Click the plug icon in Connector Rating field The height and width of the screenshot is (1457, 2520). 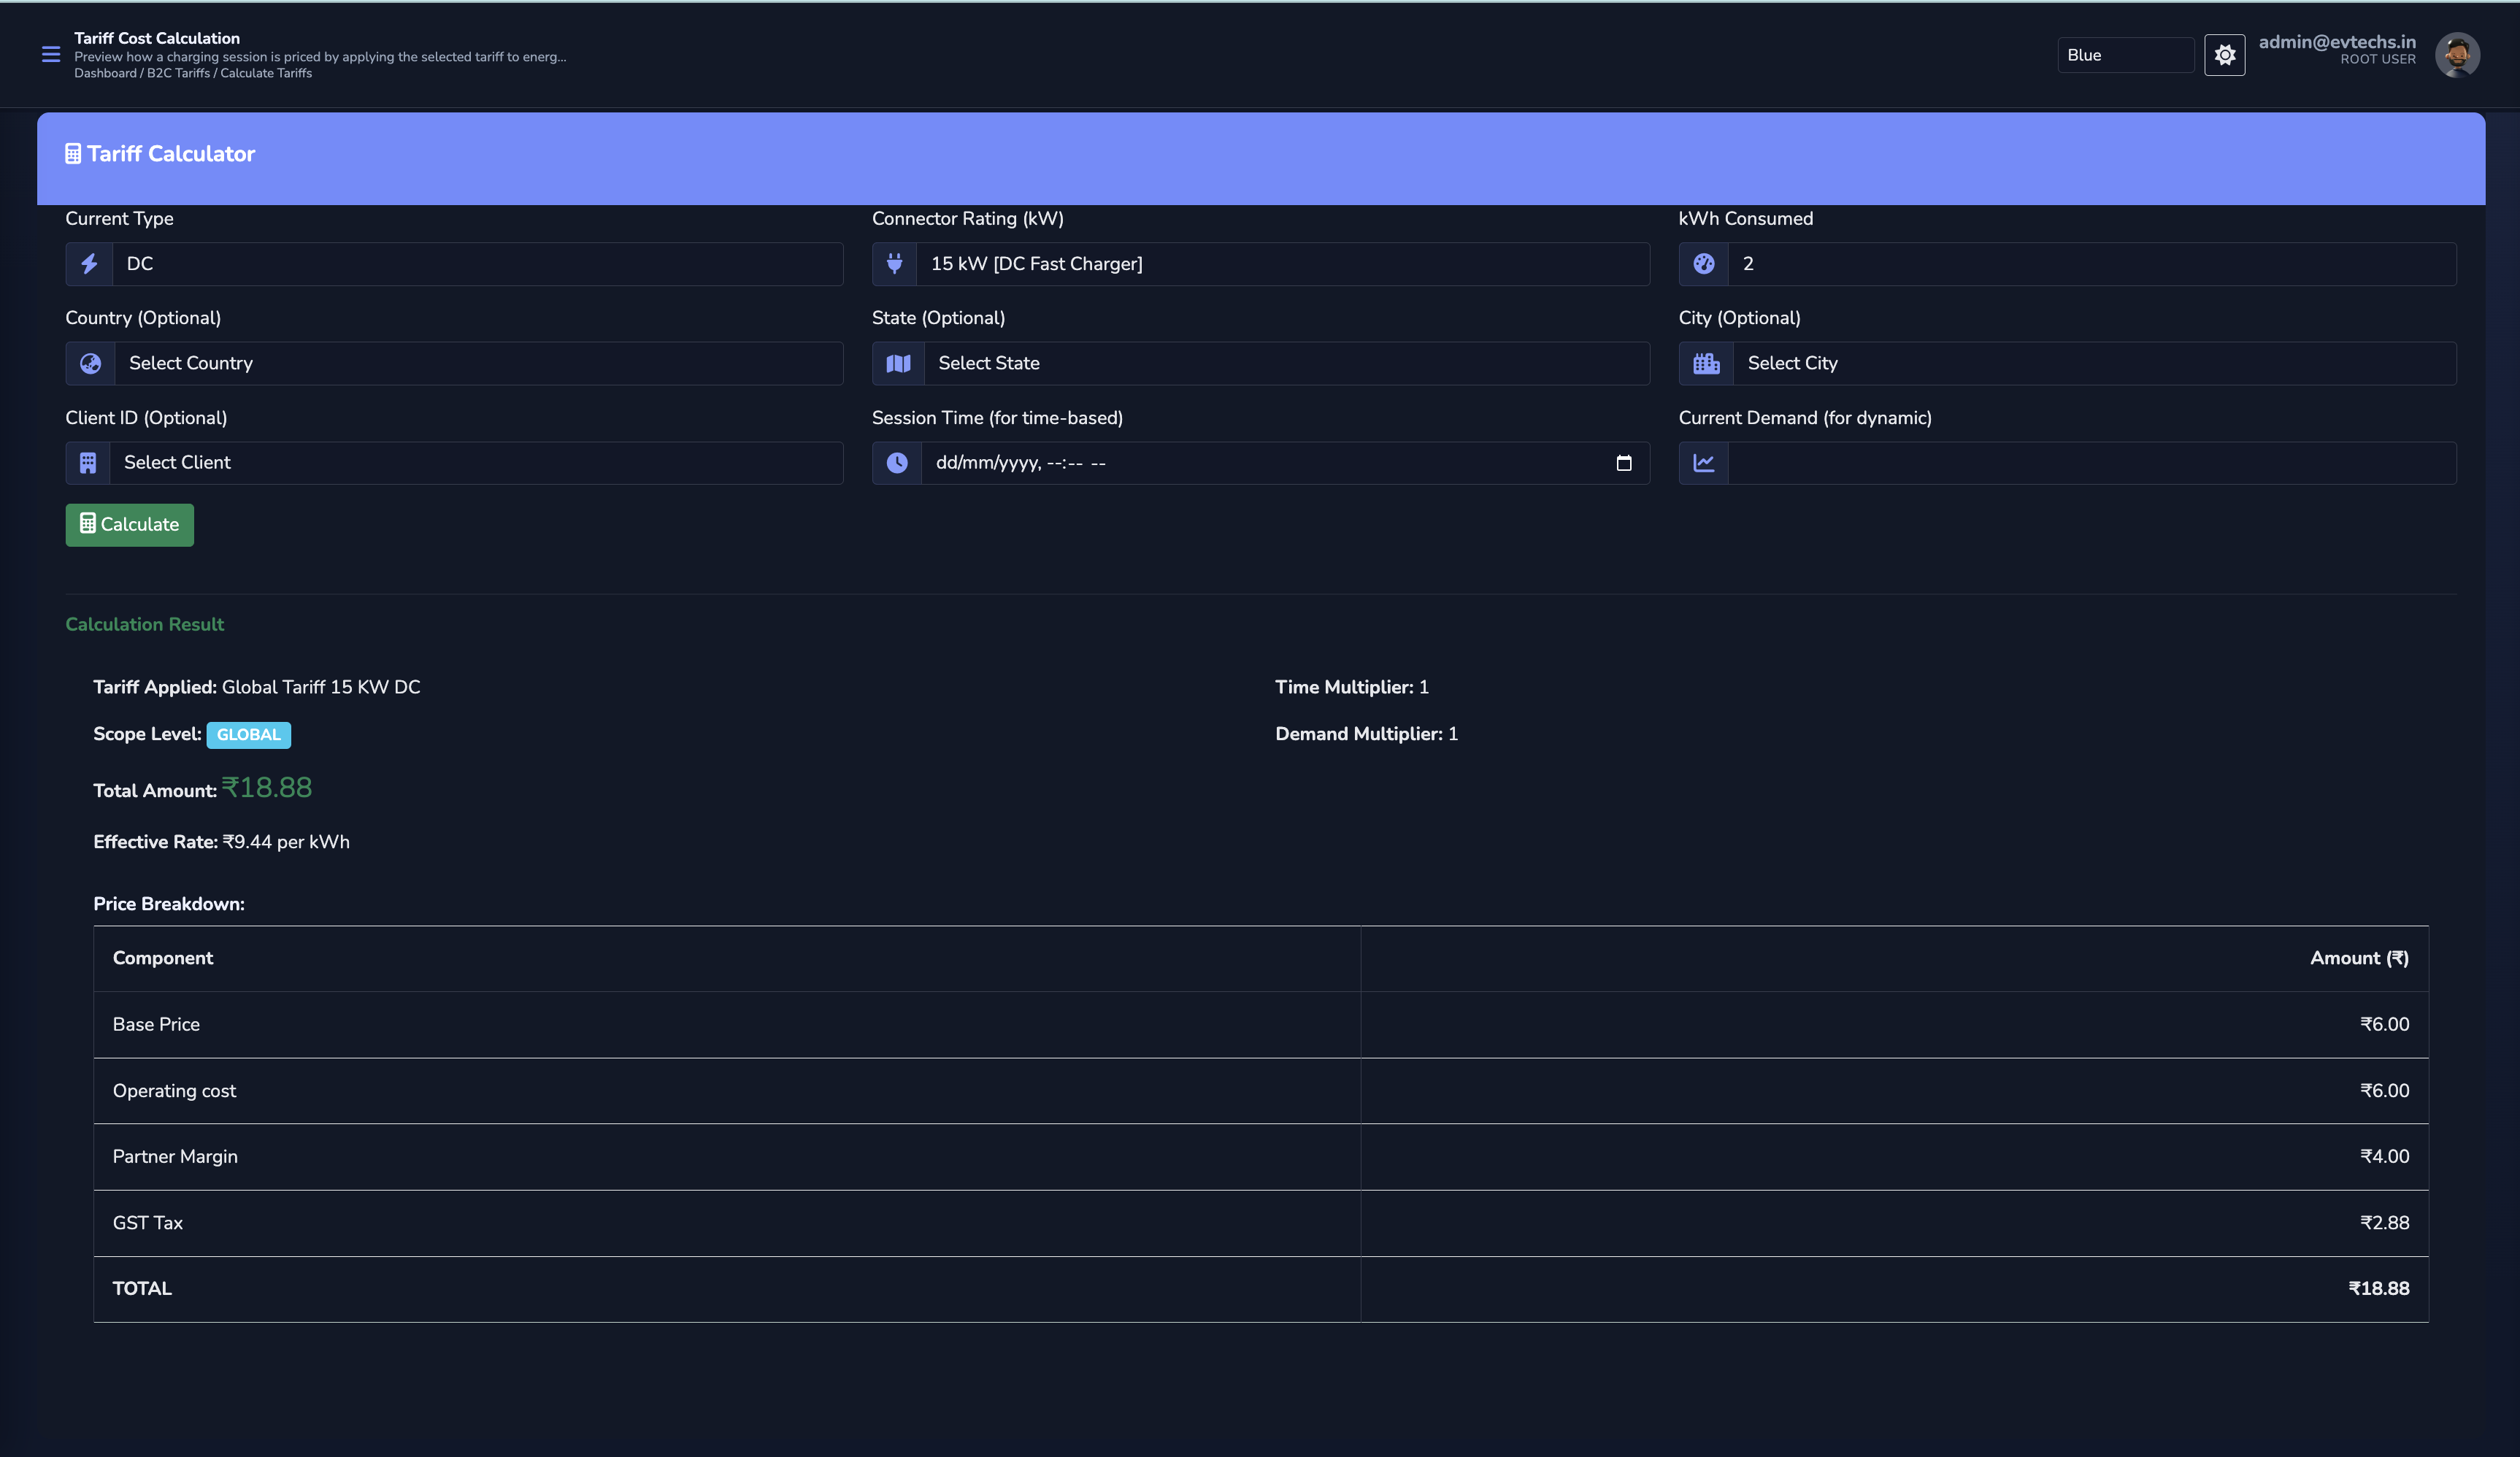pos(896,264)
